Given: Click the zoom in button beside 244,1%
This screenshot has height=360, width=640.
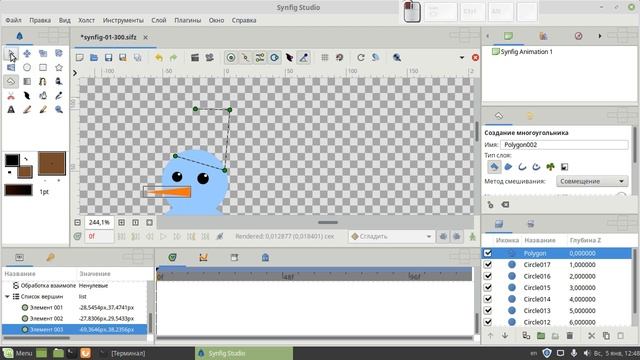Looking at the screenshot, I should (x=121, y=222).
